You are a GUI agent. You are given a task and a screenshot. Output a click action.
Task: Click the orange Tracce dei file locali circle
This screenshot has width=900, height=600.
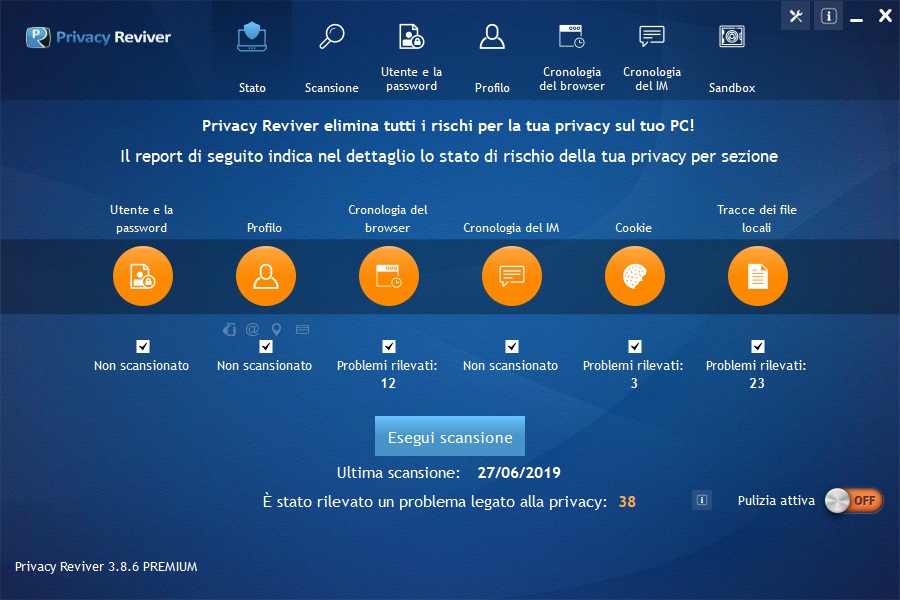tap(758, 276)
